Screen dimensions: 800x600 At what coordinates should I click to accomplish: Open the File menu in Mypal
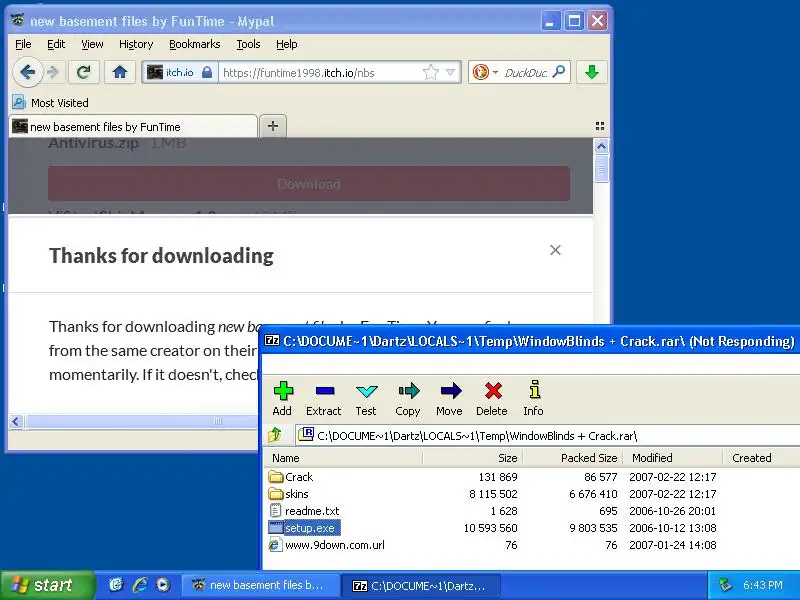23,44
